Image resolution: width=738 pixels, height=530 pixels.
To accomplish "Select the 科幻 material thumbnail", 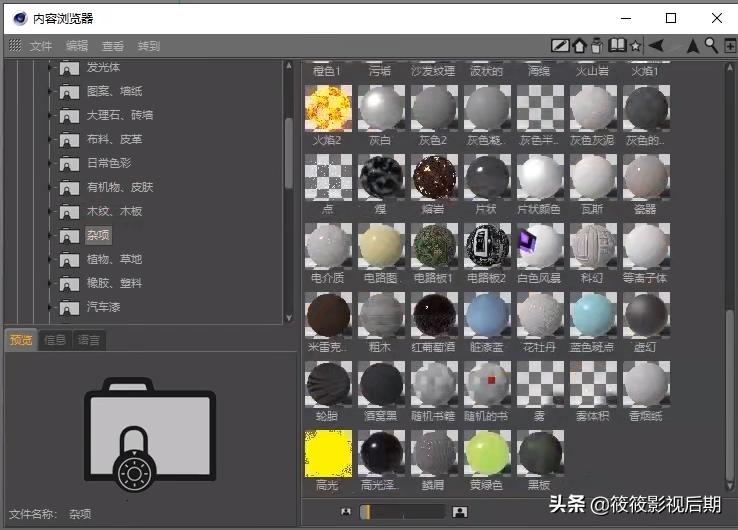I will (x=593, y=246).
